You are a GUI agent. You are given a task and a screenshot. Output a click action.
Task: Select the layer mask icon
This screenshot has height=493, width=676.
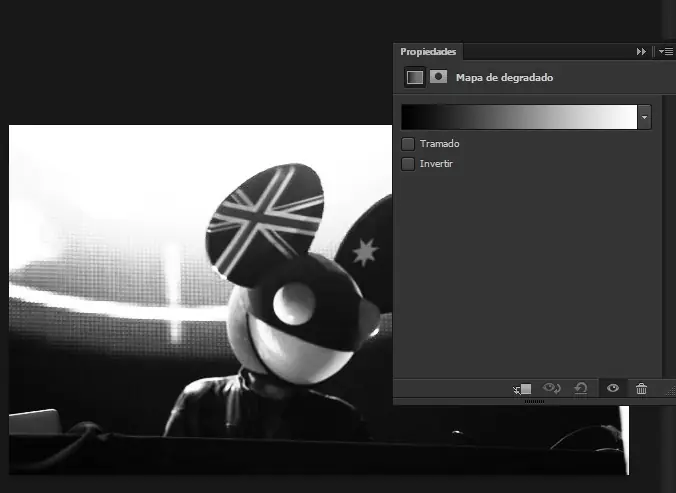click(438, 77)
